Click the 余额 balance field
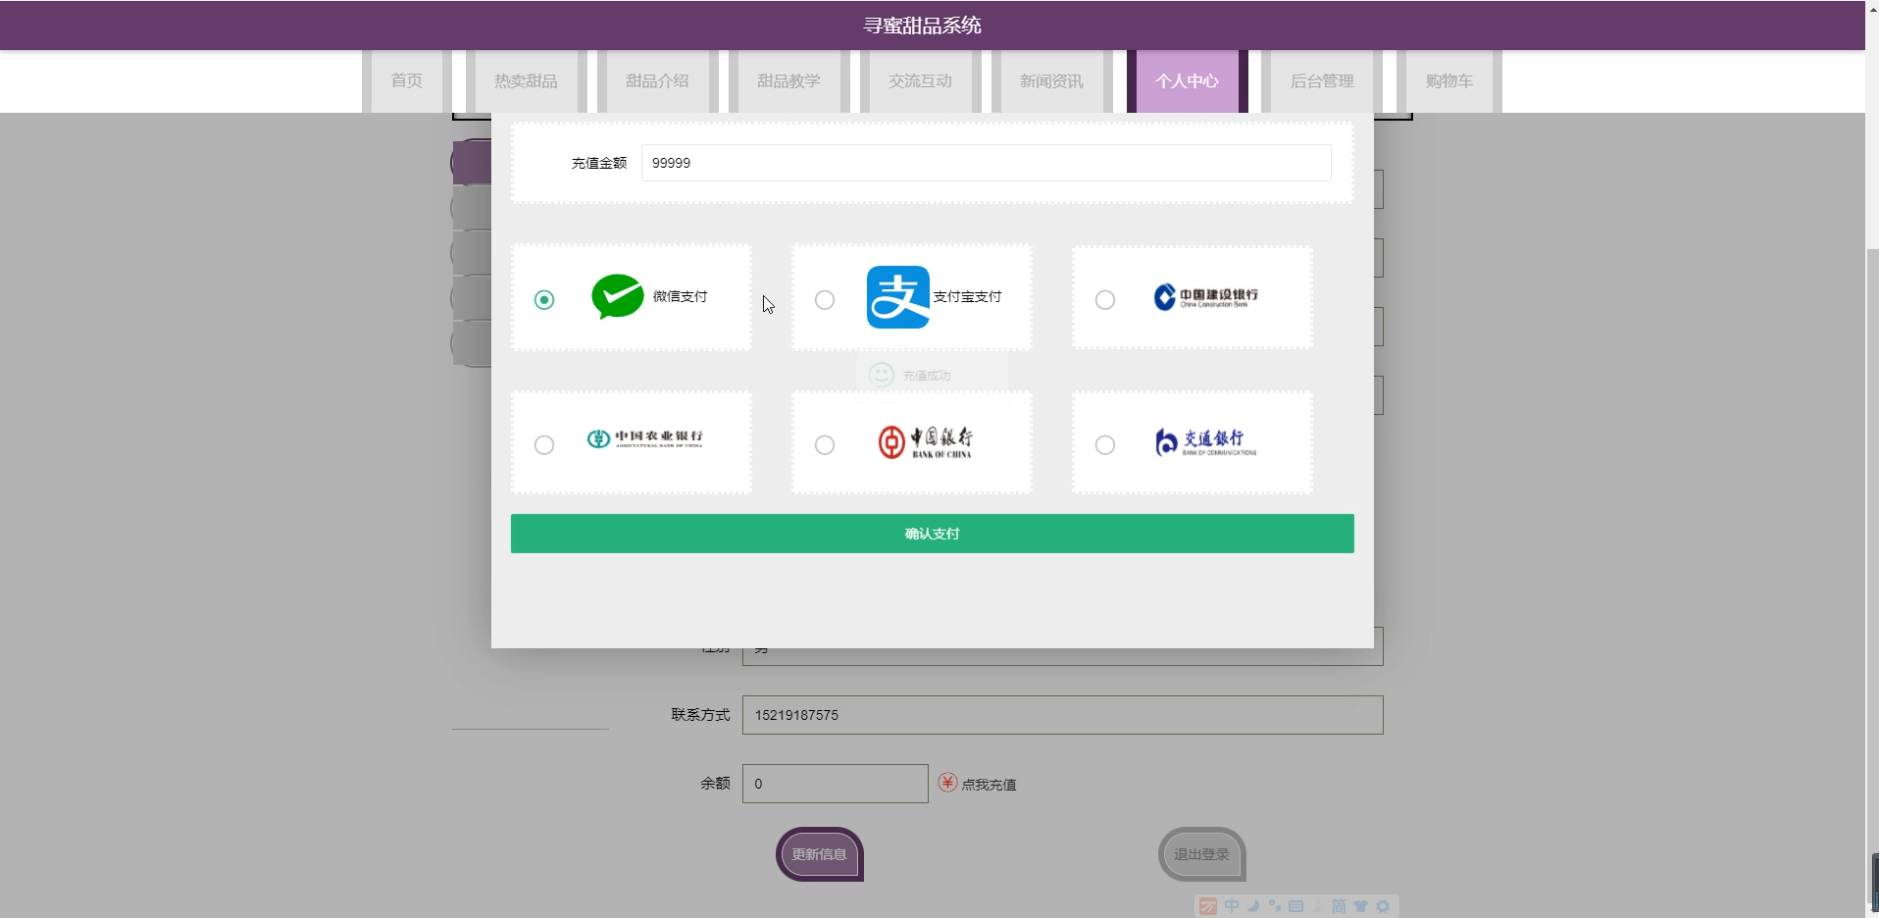Image resolution: width=1879 pixels, height=918 pixels. pyautogui.click(x=835, y=784)
